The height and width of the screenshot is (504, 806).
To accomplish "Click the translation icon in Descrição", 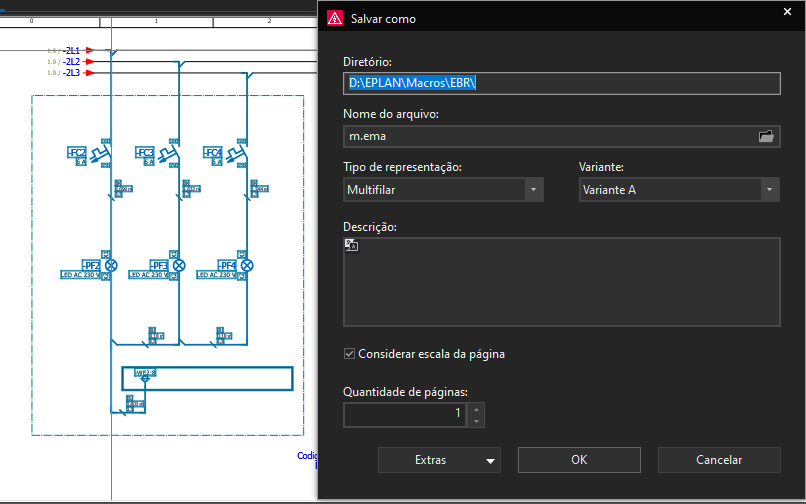I will click(351, 245).
